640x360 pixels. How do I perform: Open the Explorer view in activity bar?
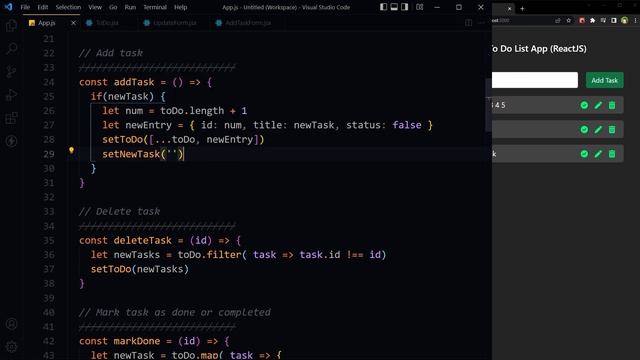coord(11,25)
